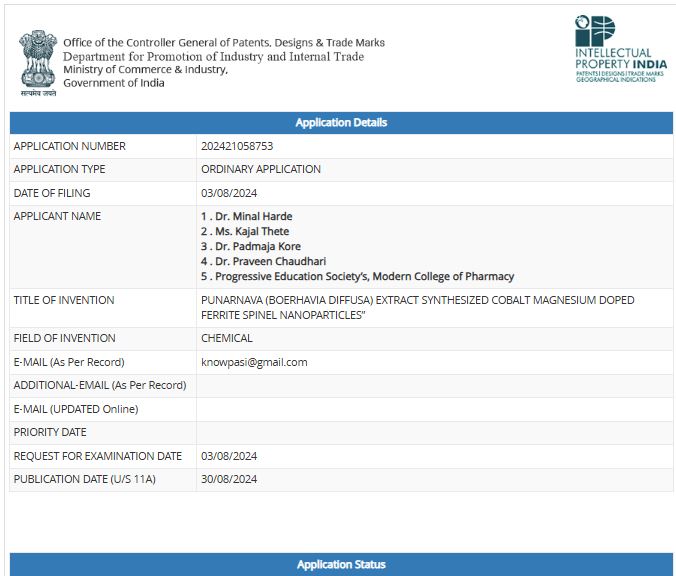Click the APPLICANT NAME label

tap(57, 216)
